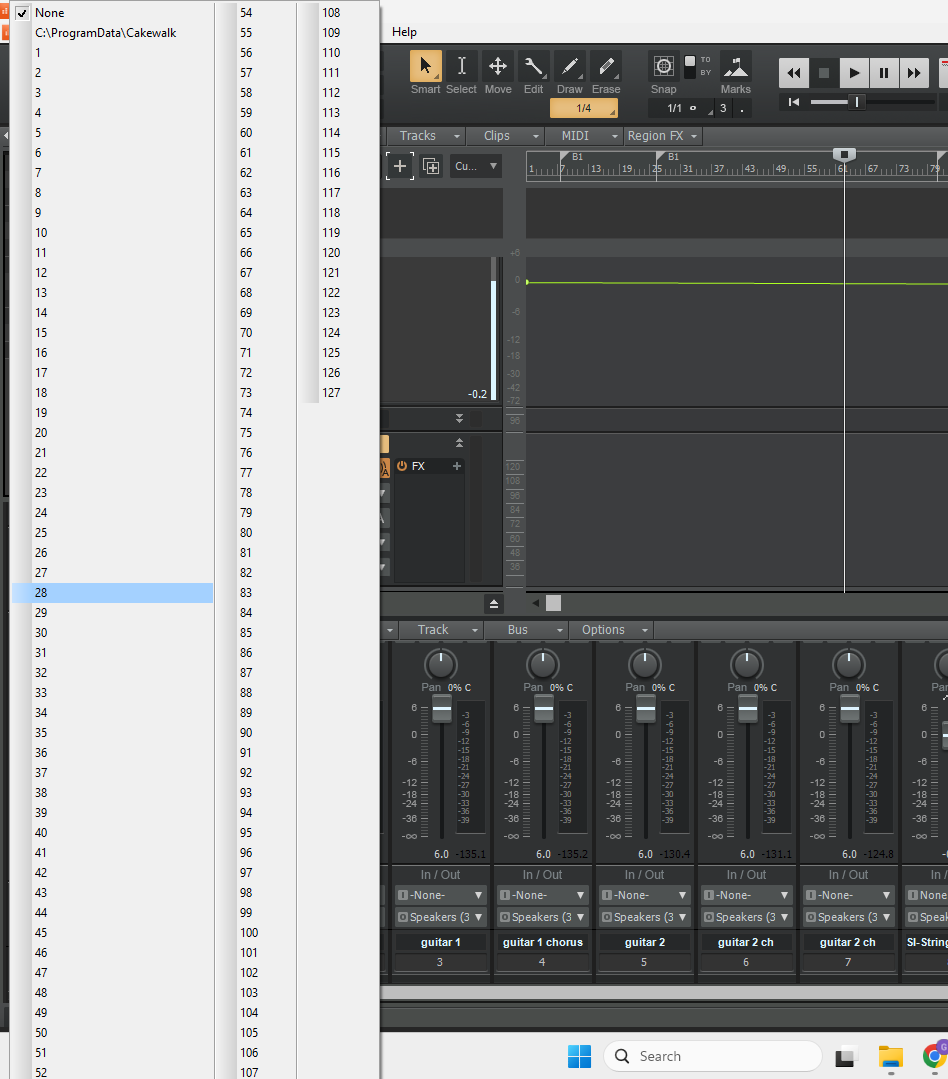The height and width of the screenshot is (1079, 948).
Task: Click the horizontal scroll left arrow
Action: click(x=535, y=603)
